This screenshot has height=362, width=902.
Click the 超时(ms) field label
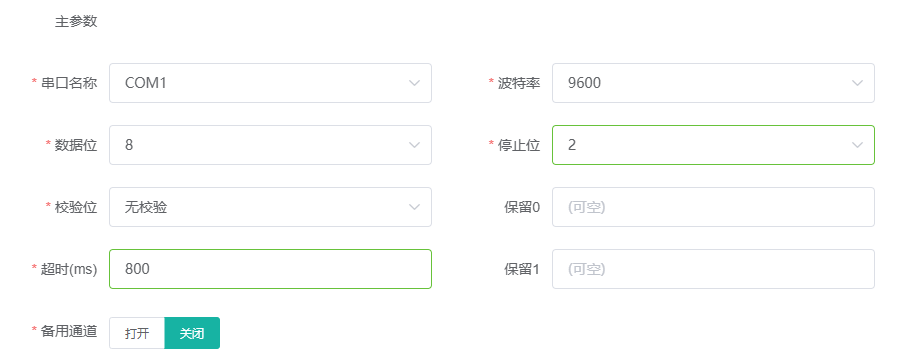(69, 269)
